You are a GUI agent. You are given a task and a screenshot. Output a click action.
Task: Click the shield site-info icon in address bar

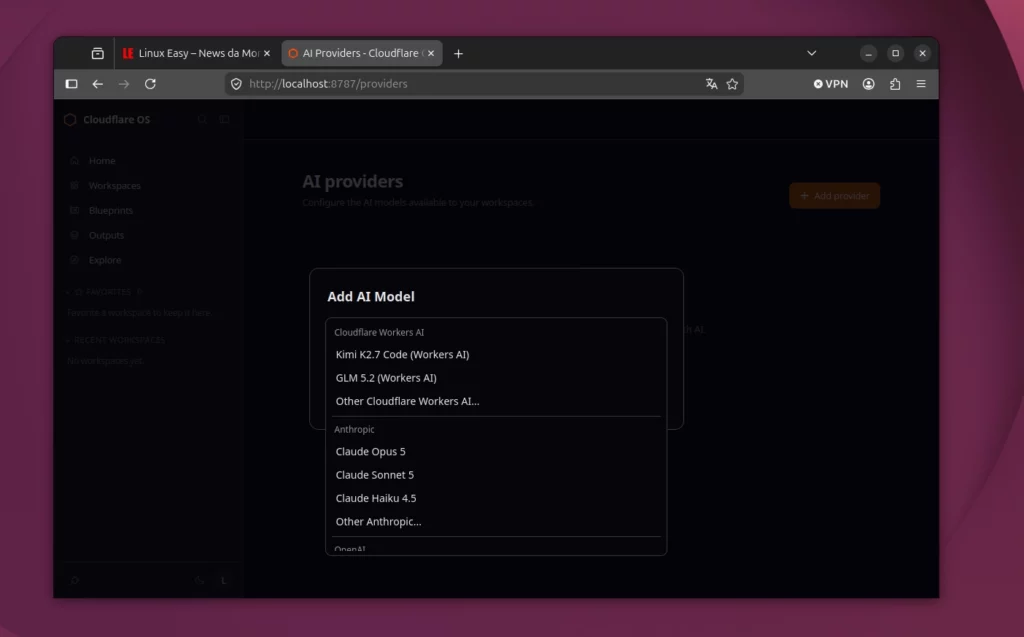click(x=236, y=84)
